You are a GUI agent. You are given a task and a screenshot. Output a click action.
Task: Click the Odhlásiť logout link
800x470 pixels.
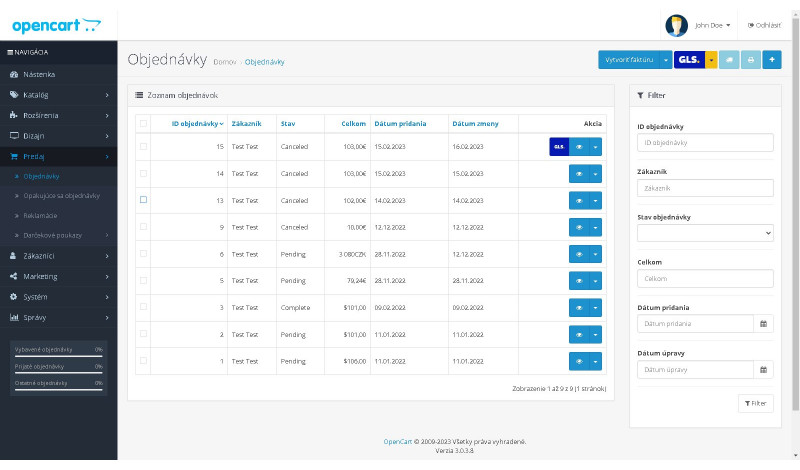click(x=763, y=25)
